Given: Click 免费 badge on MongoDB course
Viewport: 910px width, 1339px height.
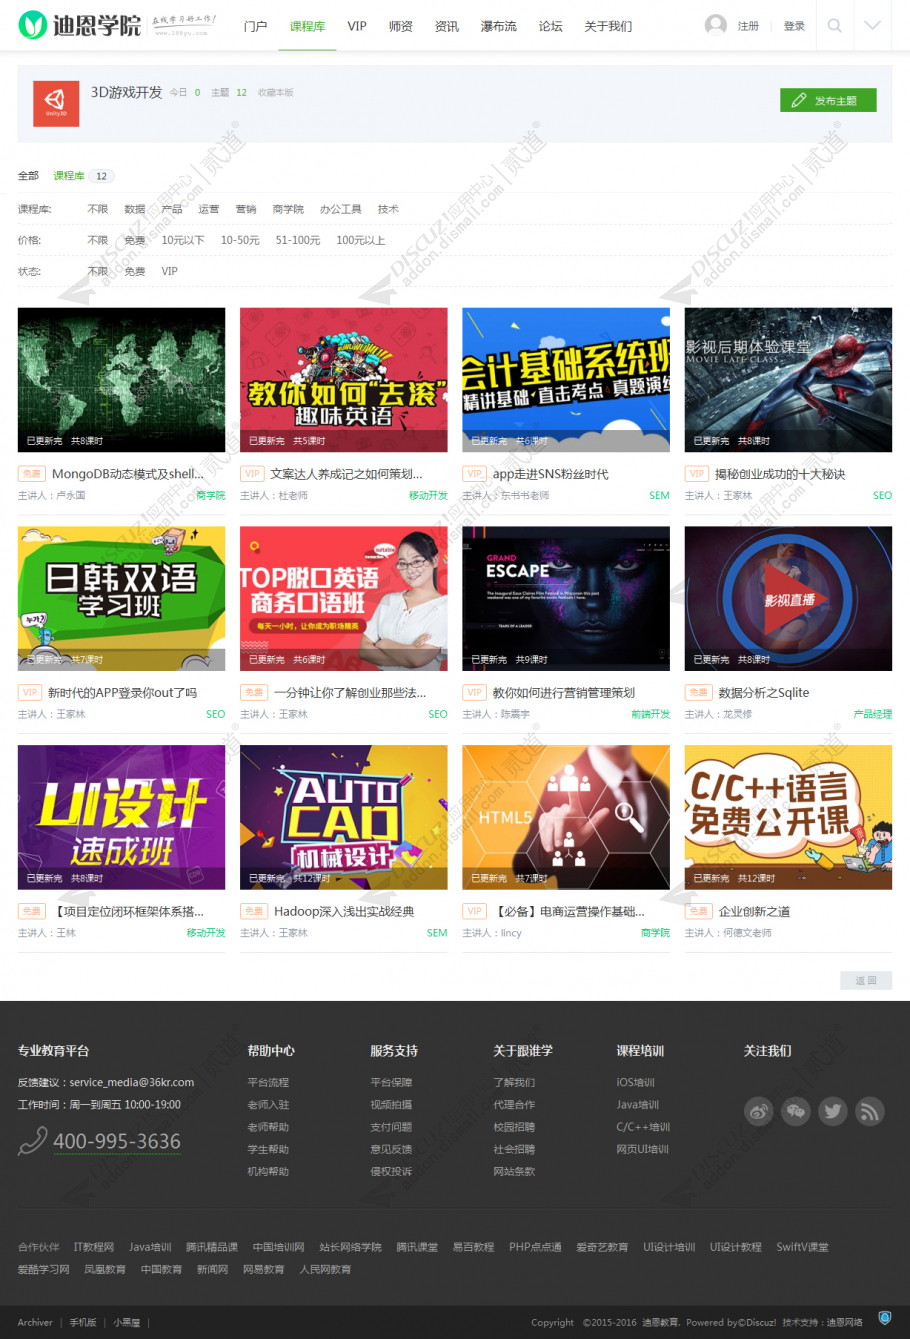Looking at the screenshot, I should tap(32, 474).
